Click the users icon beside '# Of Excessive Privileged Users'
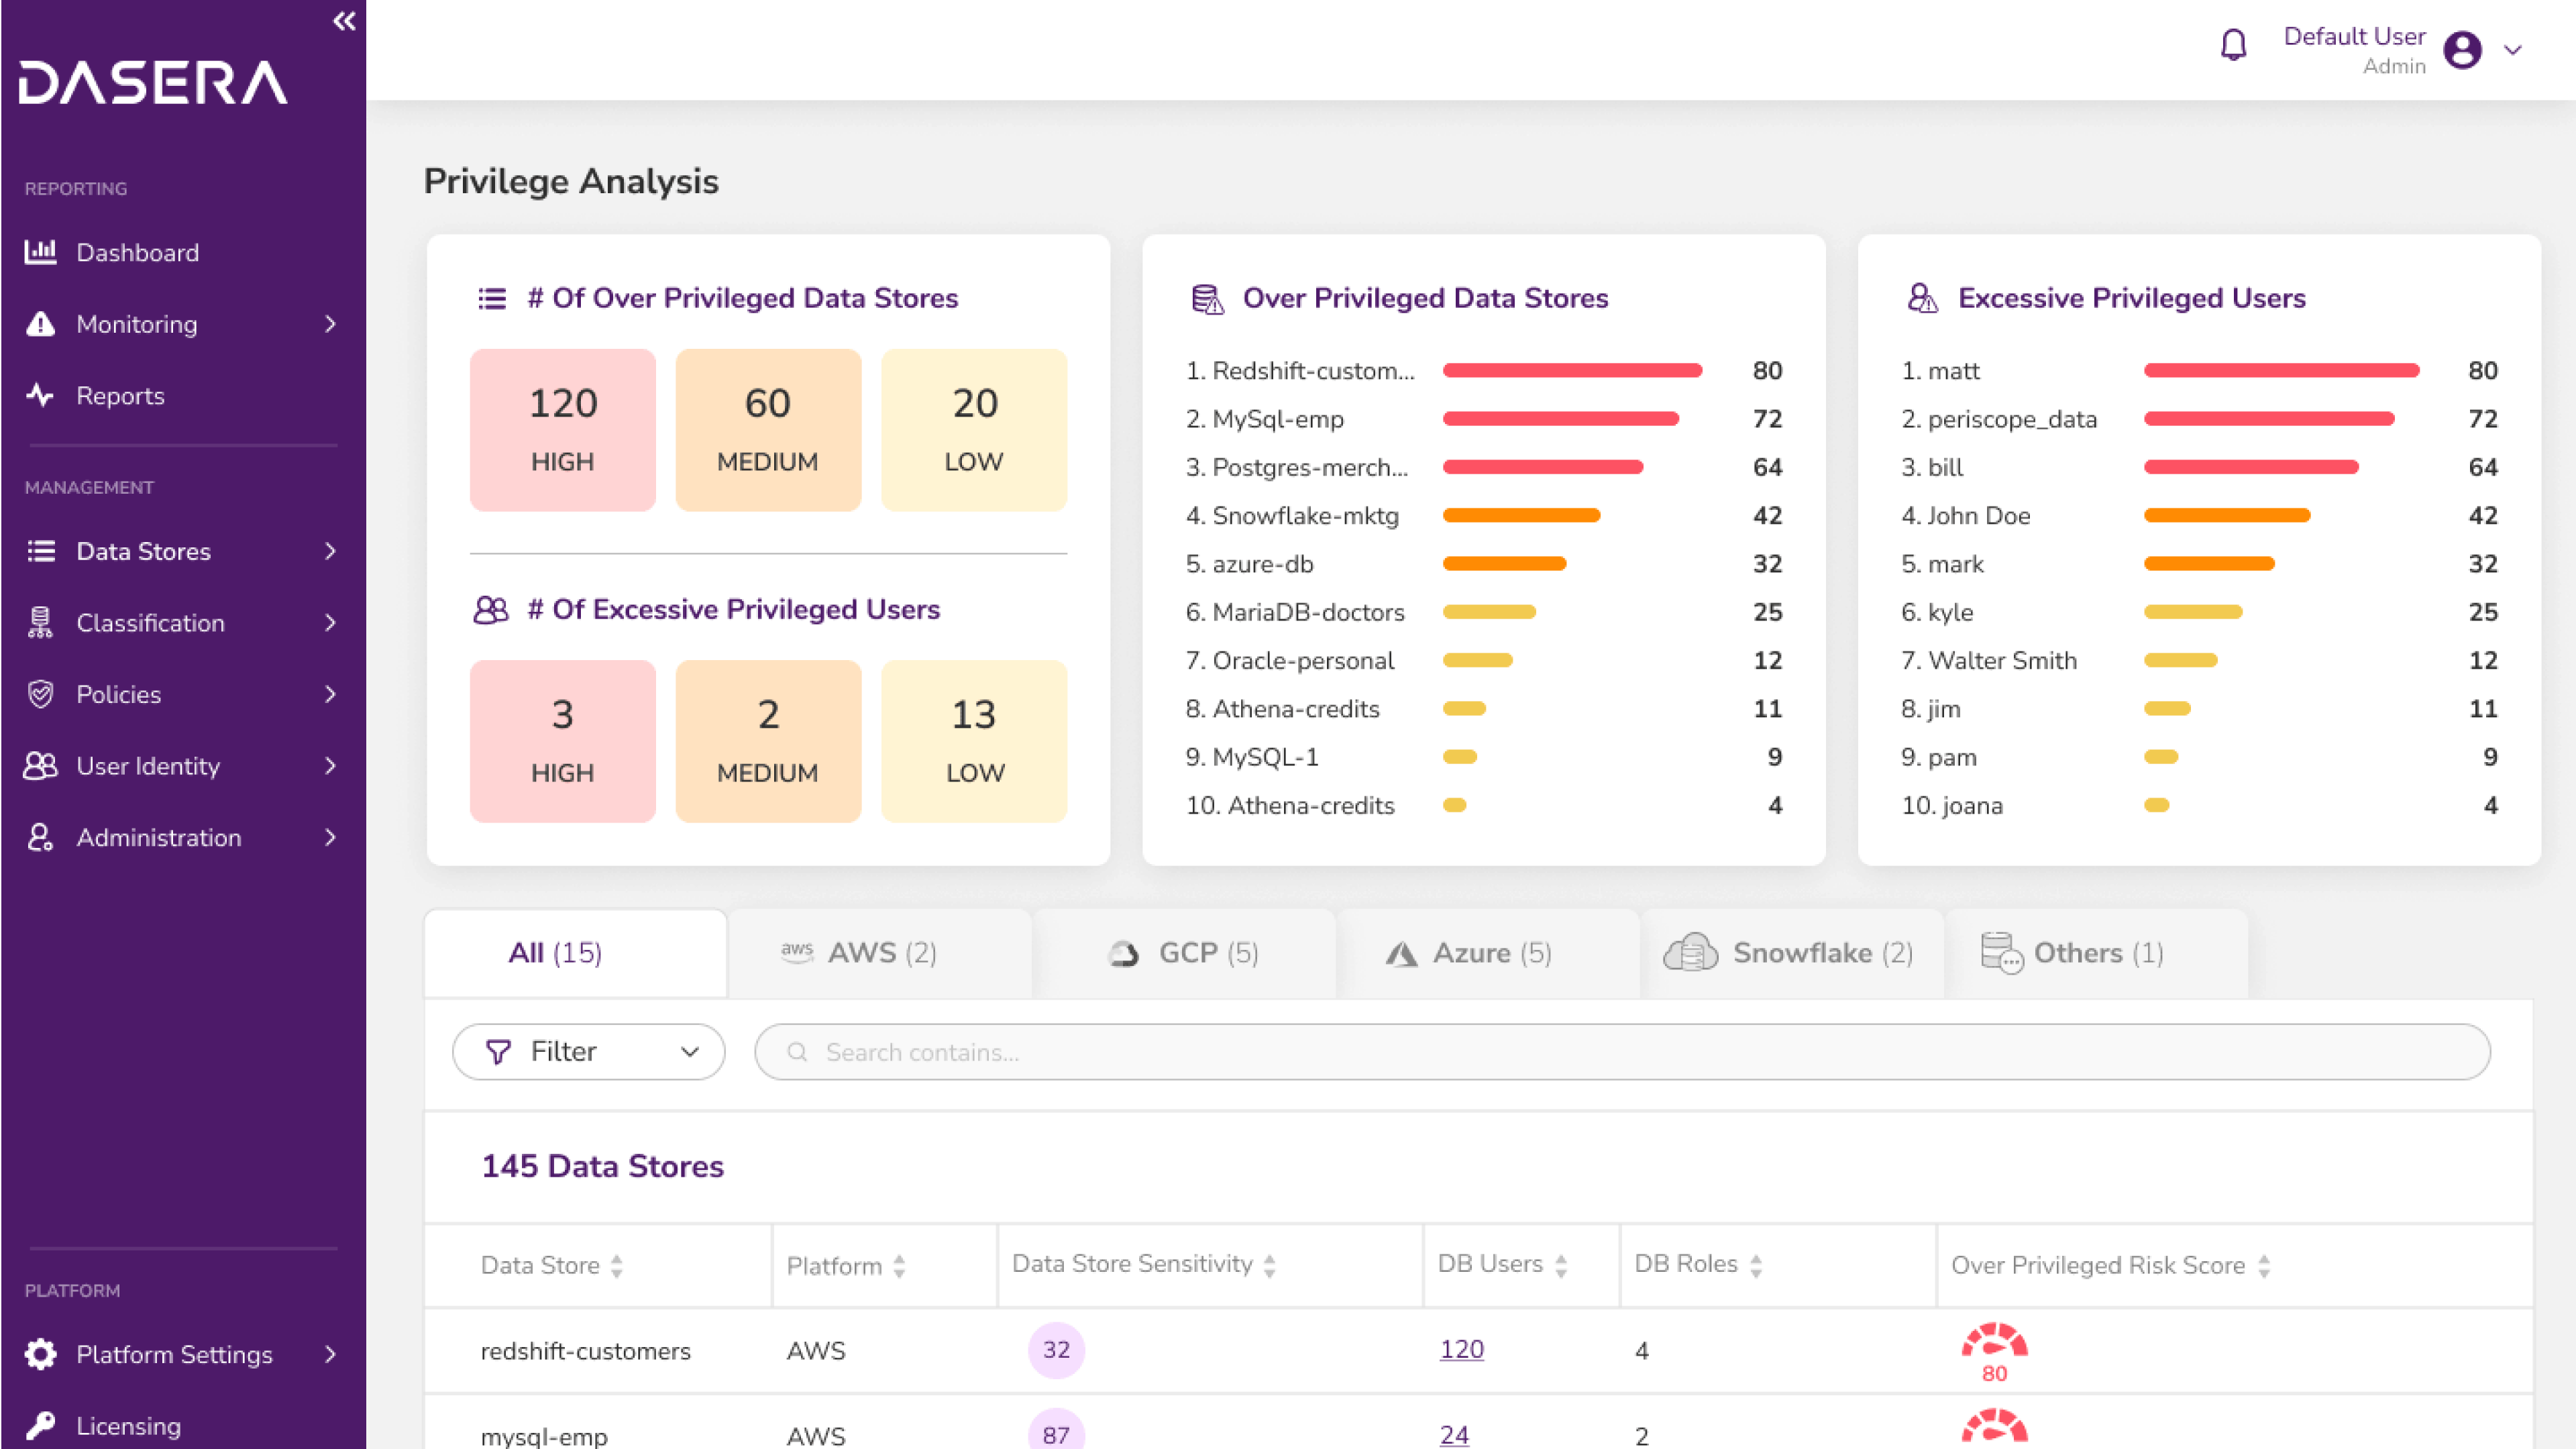The image size is (2576, 1449). click(491, 609)
